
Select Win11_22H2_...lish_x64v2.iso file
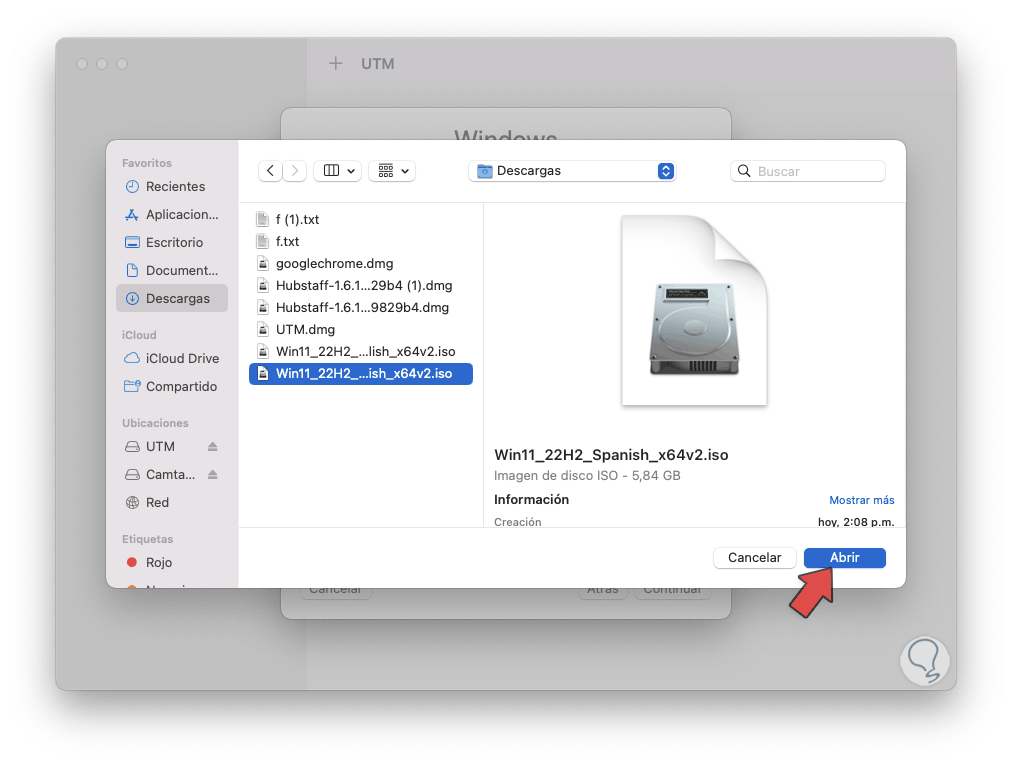click(x=361, y=351)
